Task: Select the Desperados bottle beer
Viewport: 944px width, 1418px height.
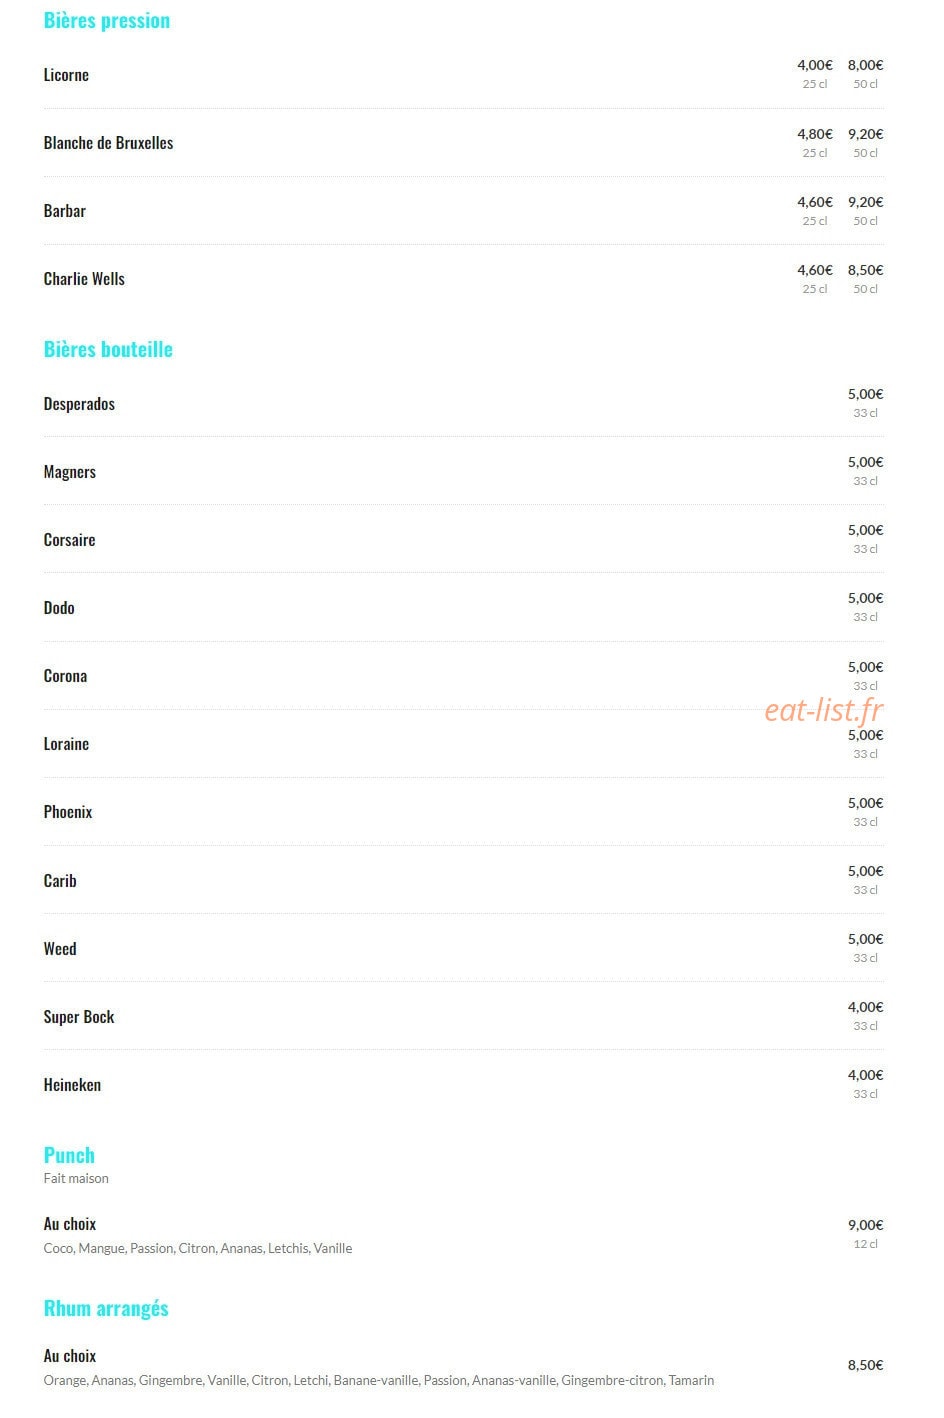Action: click(79, 404)
